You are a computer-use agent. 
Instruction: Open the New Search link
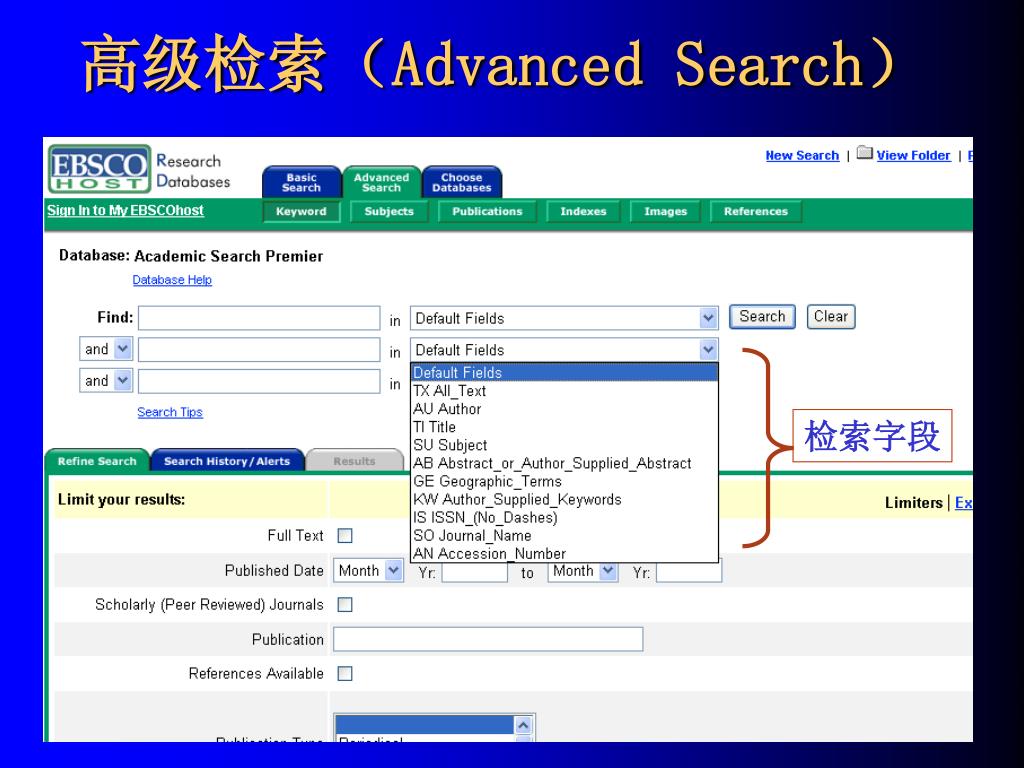tap(802, 155)
